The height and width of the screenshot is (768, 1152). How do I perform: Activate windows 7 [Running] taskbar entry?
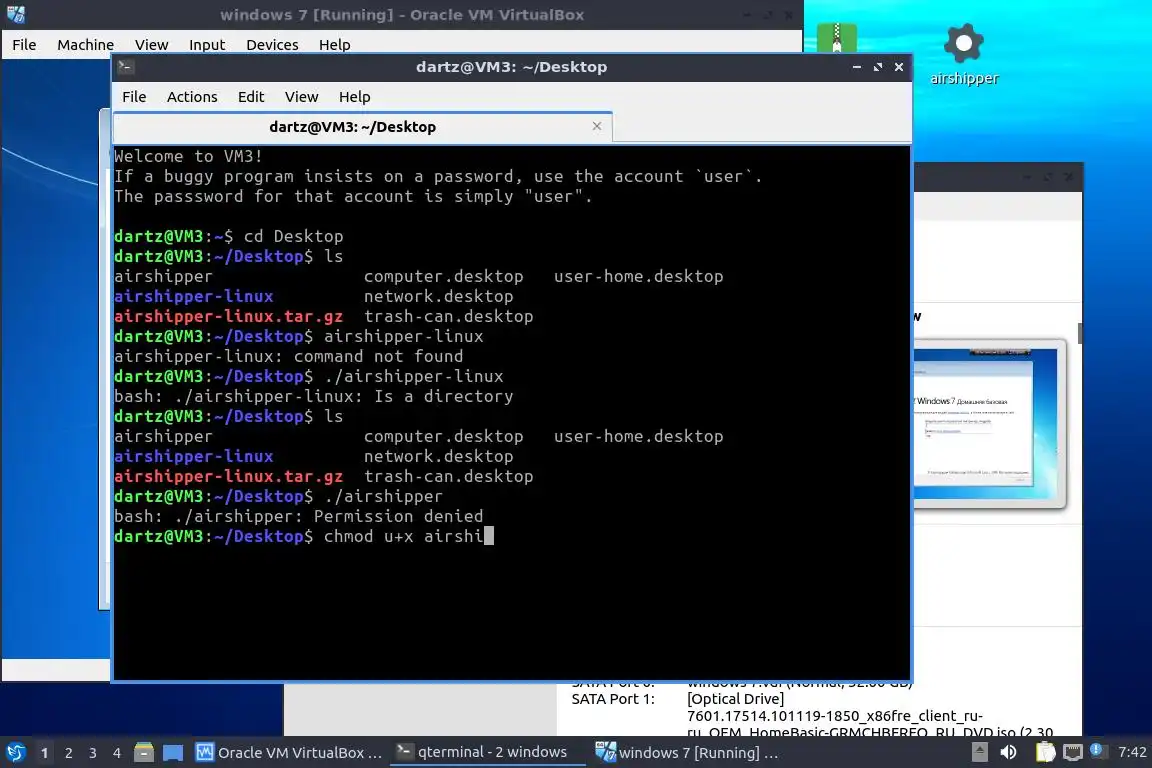coord(687,753)
